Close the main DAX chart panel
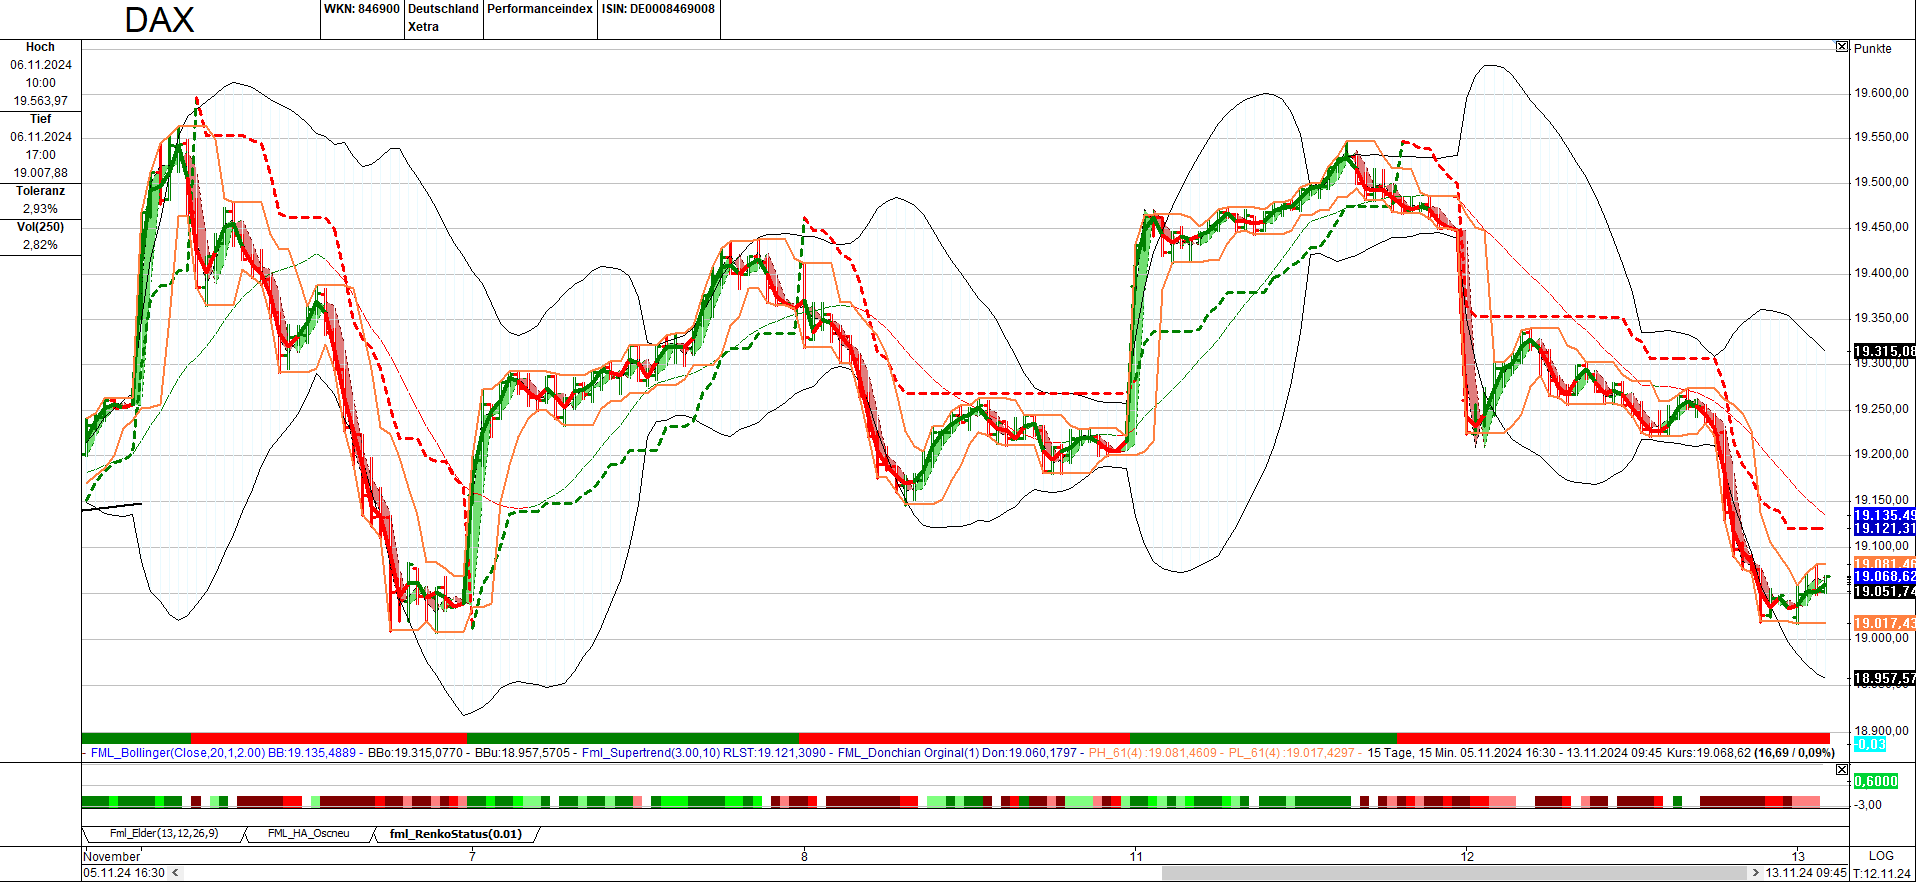 (x=1842, y=47)
